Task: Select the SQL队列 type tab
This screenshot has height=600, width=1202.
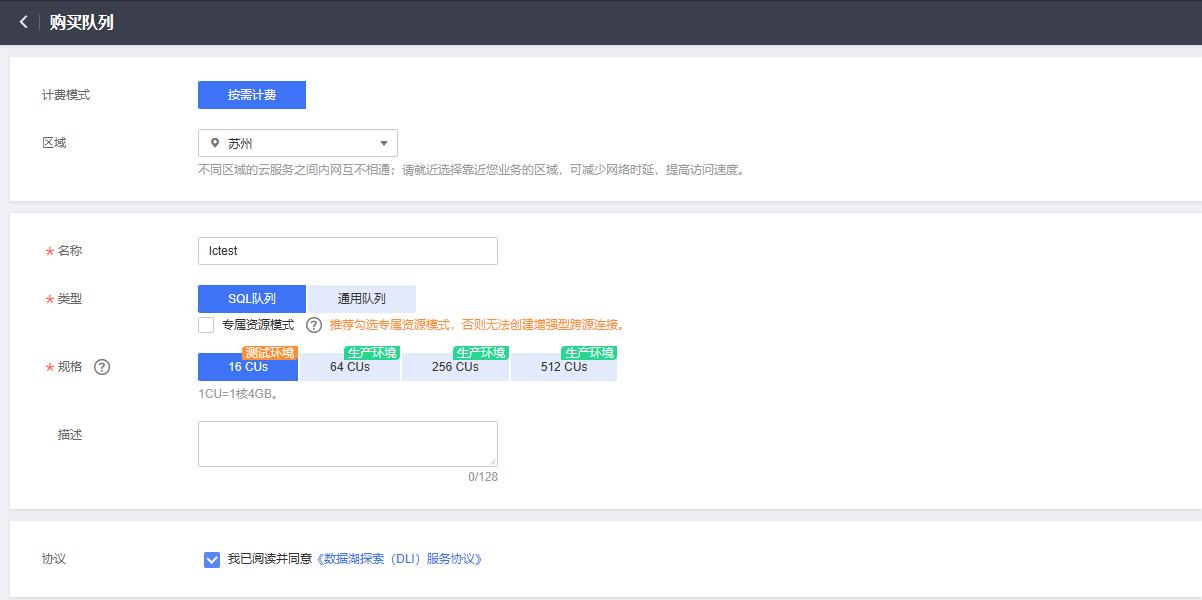Action: tap(252, 299)
